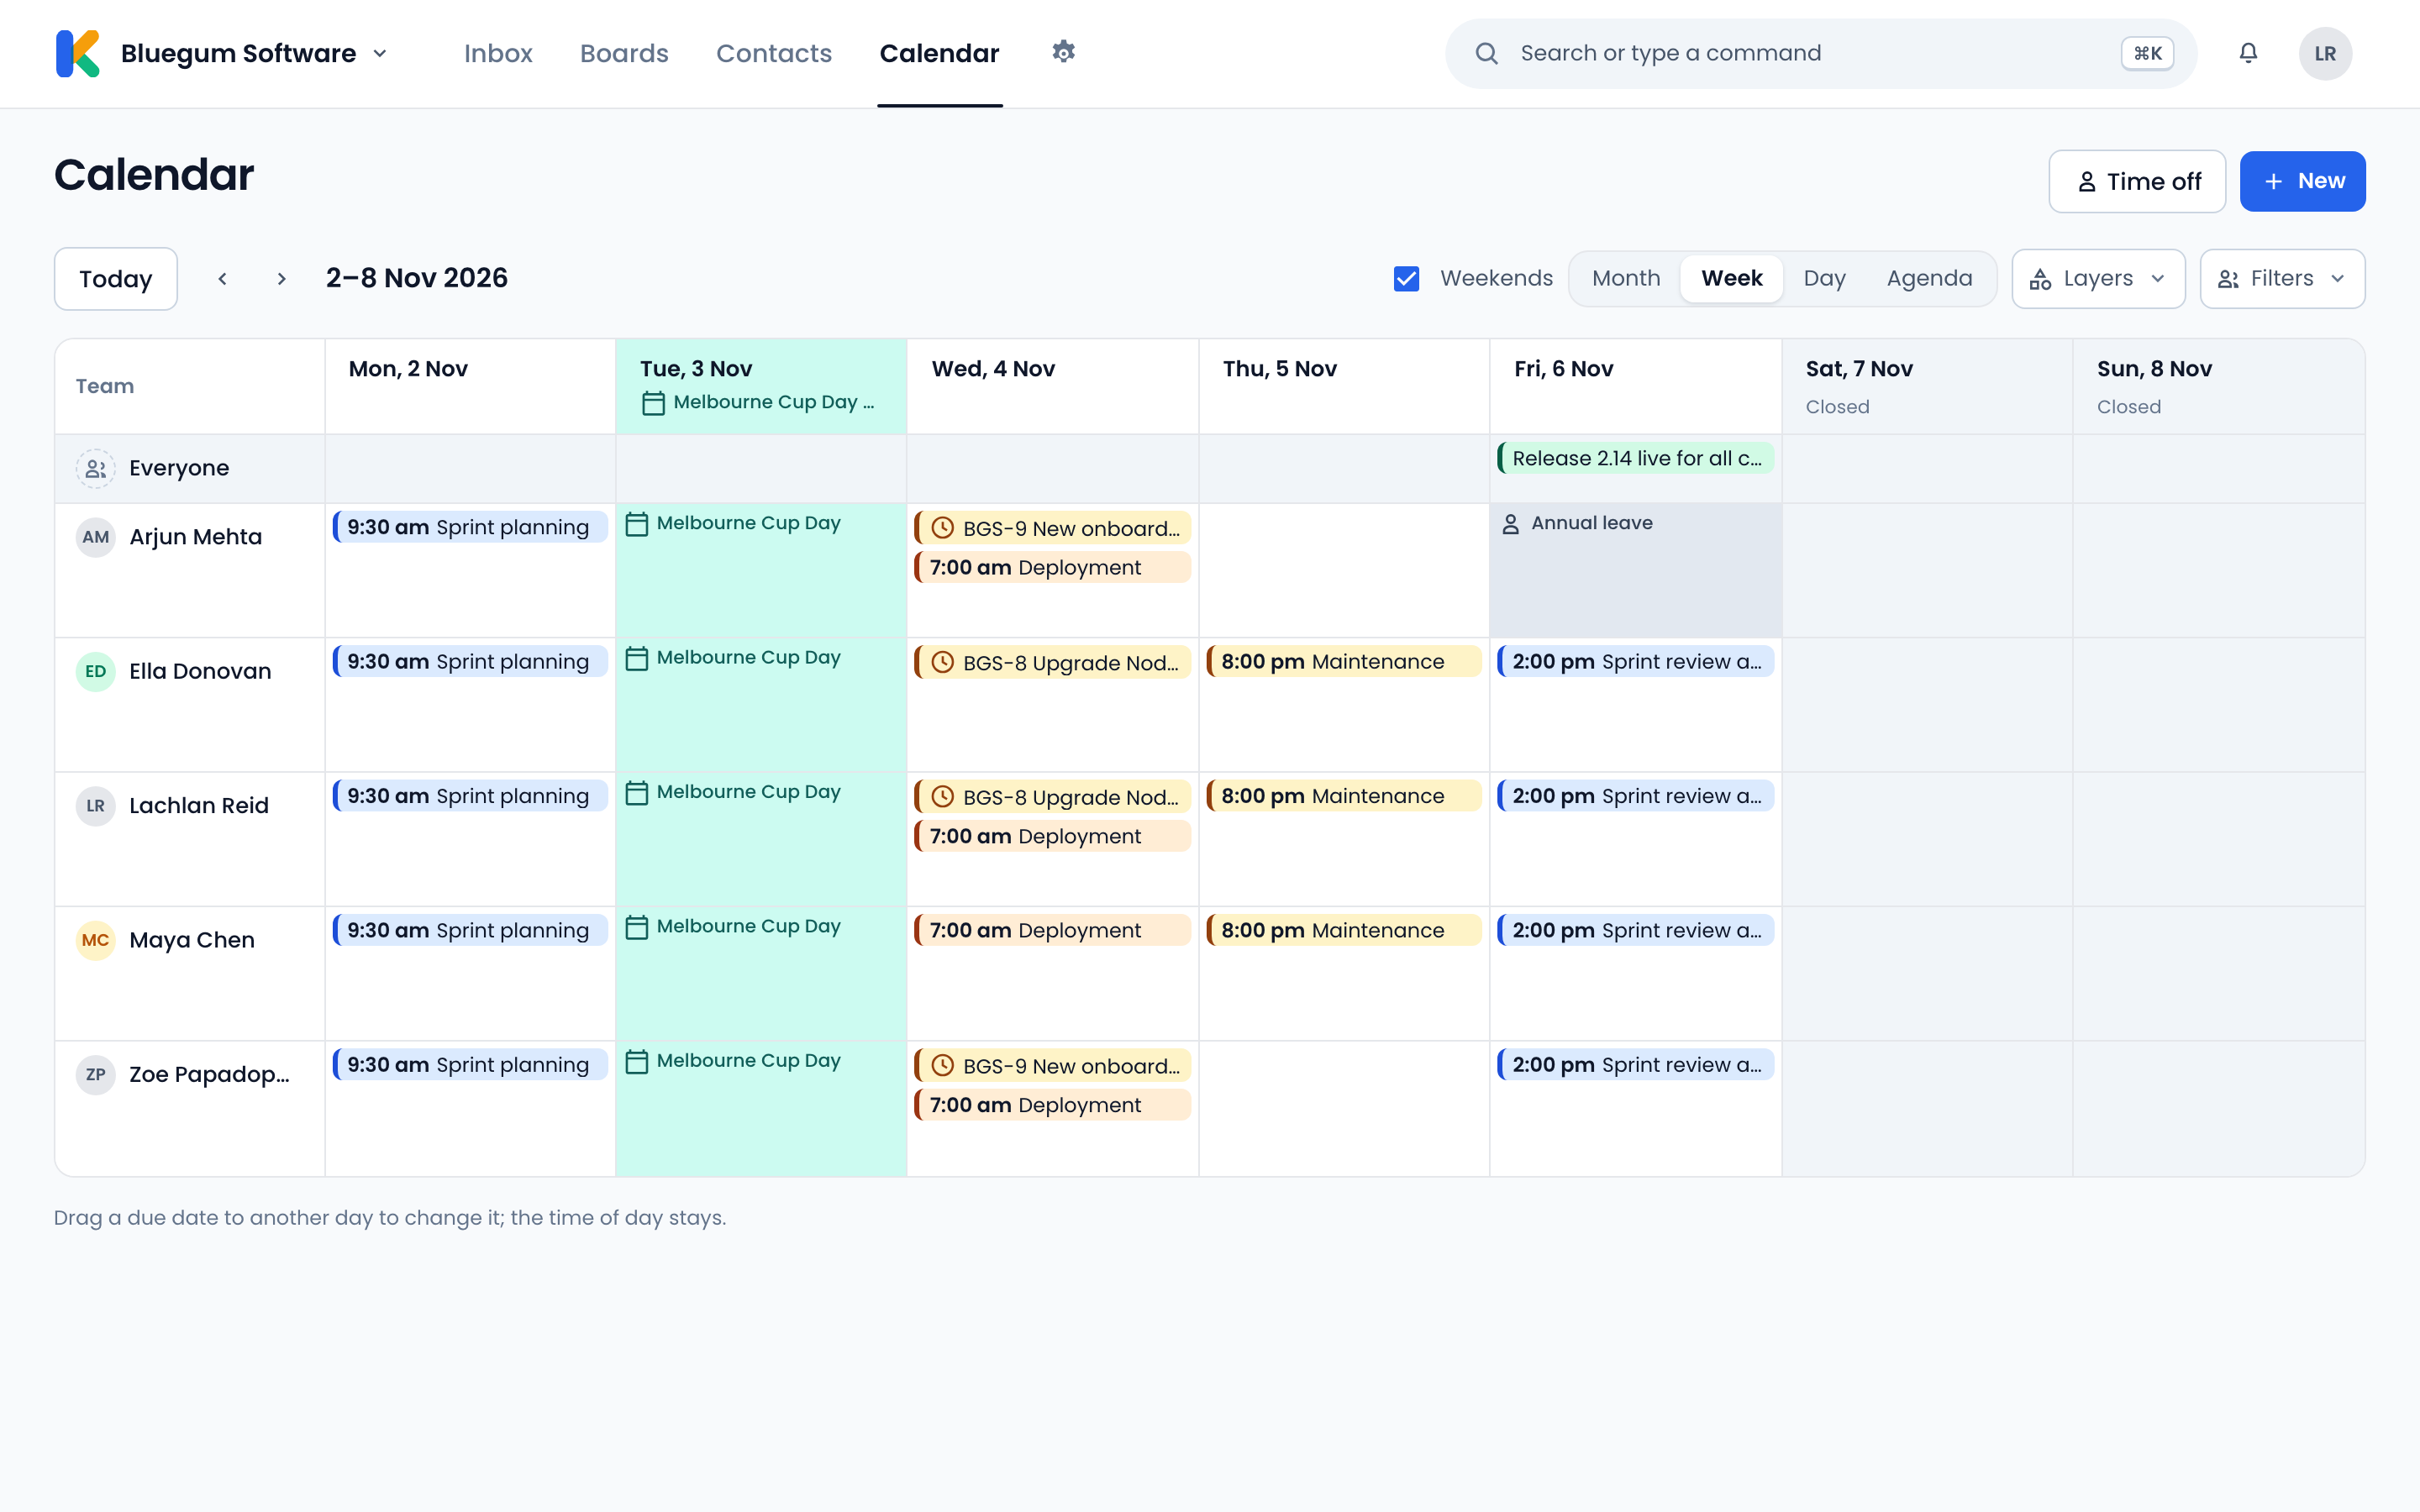2420x1512 pixels.
Task: Expand the Layers dropdown
Action: (x=2098, y=279)
